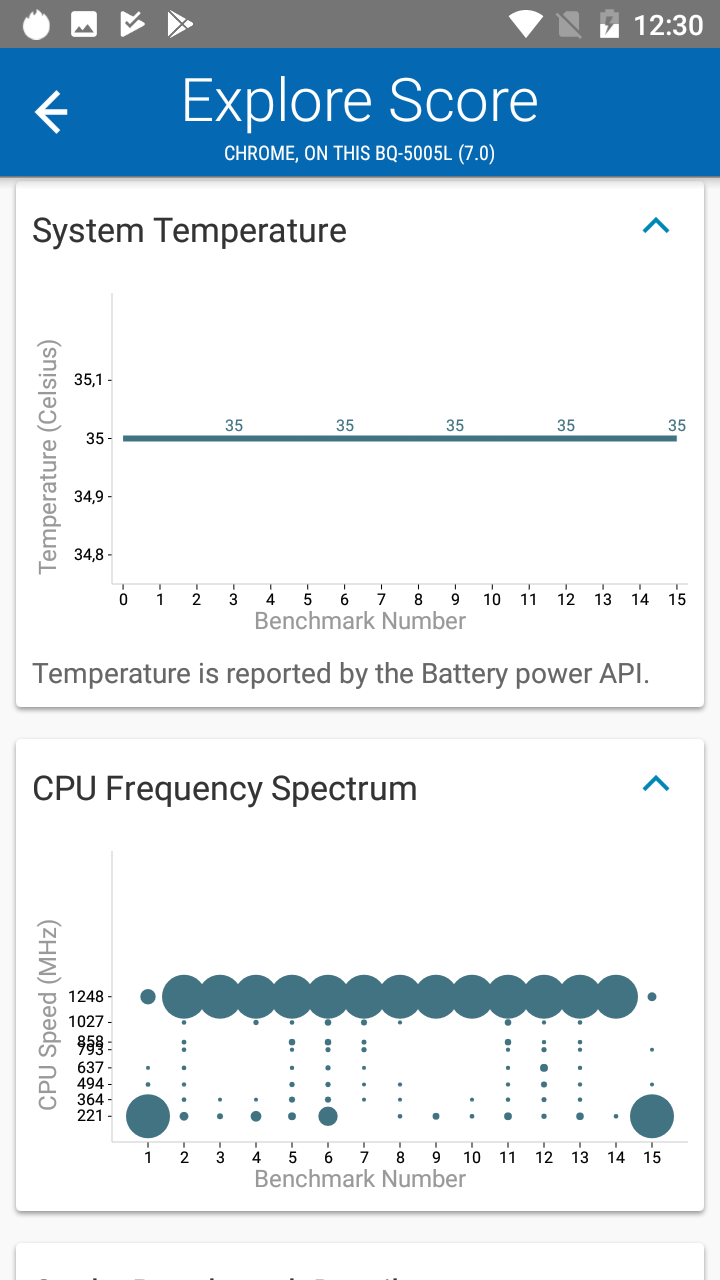Tap the back arrow icon
Image resolution: width=720 pixels, height=1280 pixels.
(x=51, y=111)
